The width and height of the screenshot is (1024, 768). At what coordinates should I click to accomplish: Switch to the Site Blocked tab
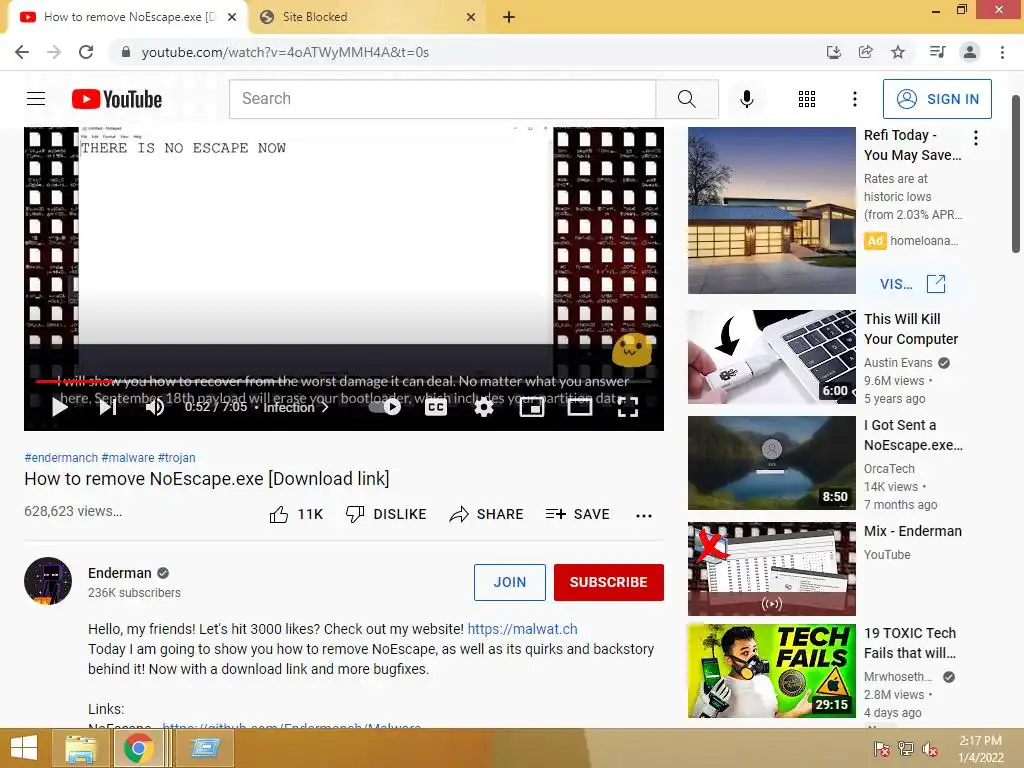tap(366, 17)
